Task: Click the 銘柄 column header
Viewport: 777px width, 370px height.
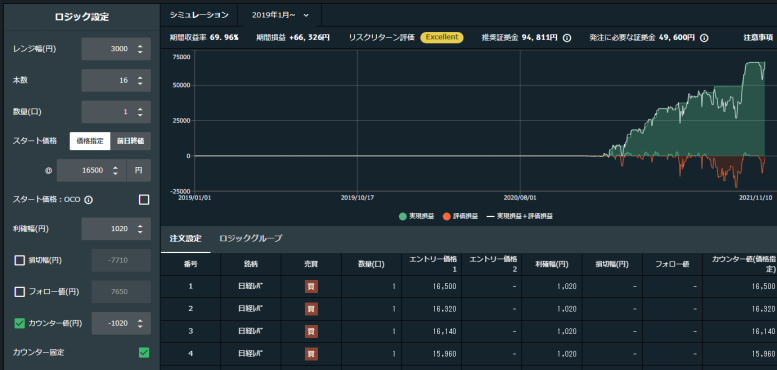Action: pyautogui.click(x=251, y=264)
